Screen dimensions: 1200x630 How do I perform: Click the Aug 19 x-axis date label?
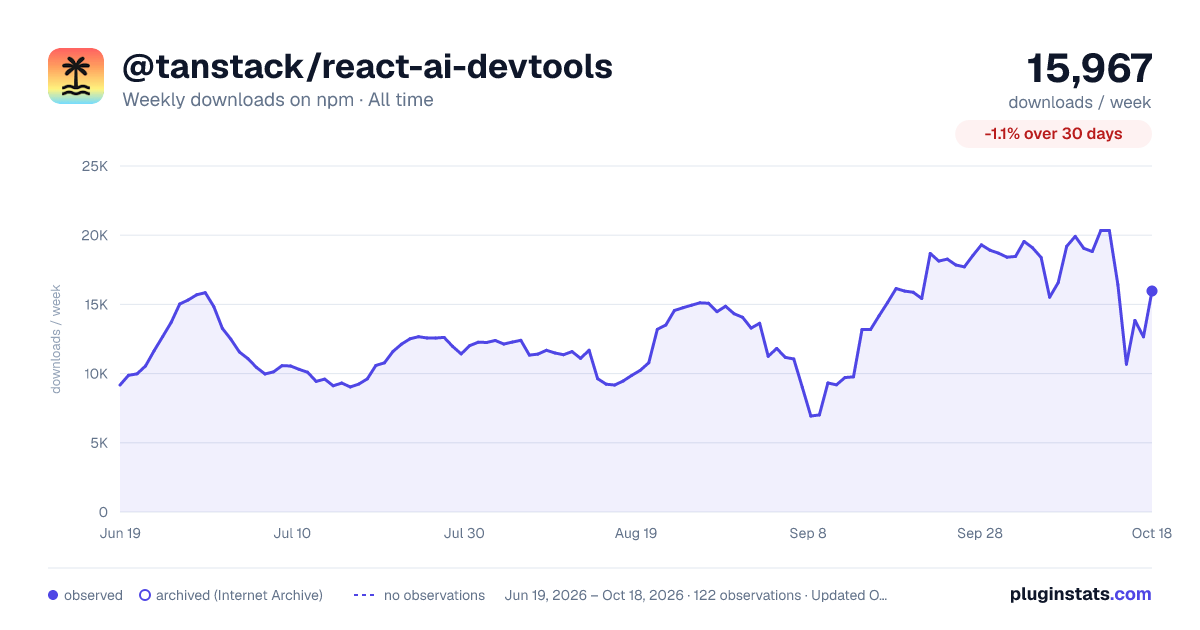tap(636, 533)
